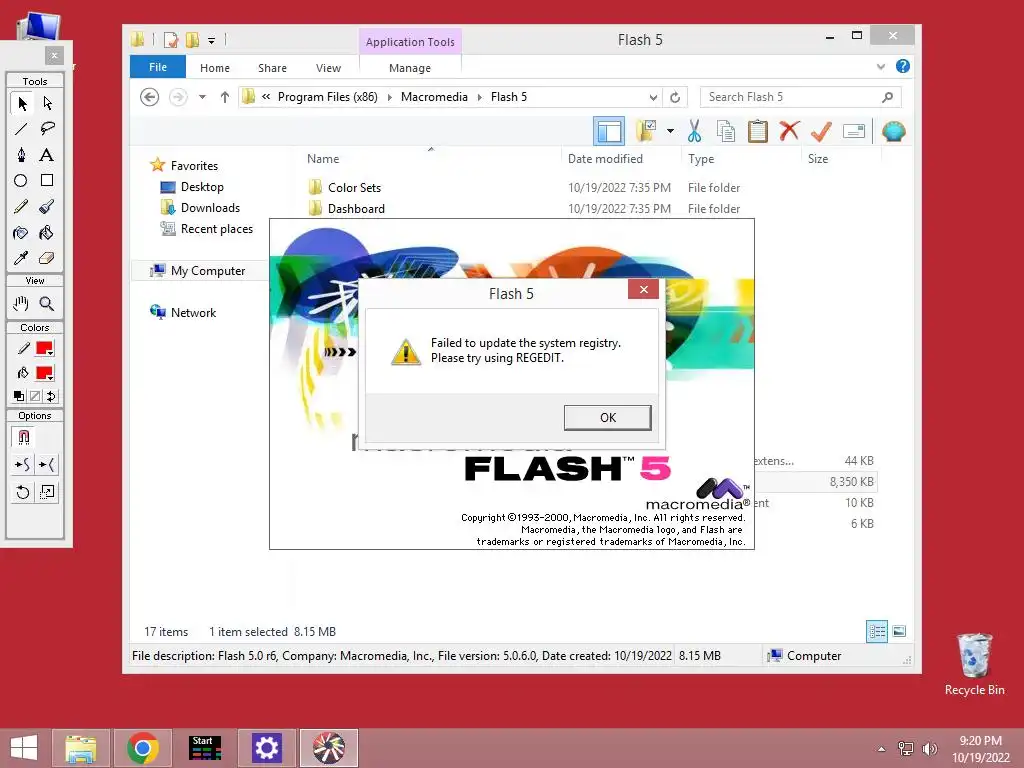Select the Rectangle tool
This screenshot has width=1024, height=768.
pyautogui.click(x=47, y=180)
